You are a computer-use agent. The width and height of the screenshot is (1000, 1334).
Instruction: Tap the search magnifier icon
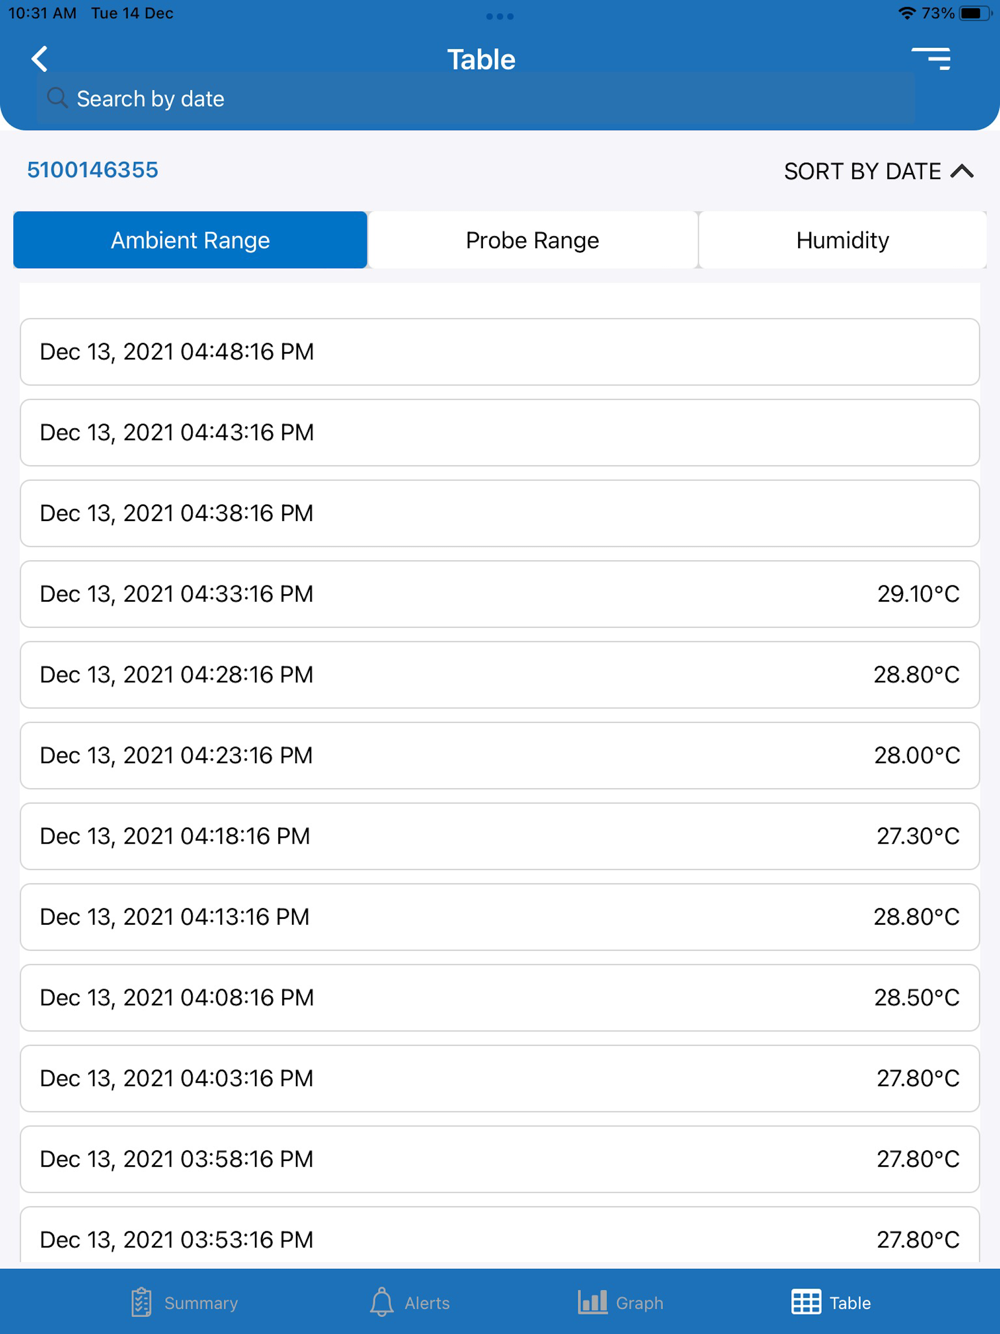click(58, 98)
